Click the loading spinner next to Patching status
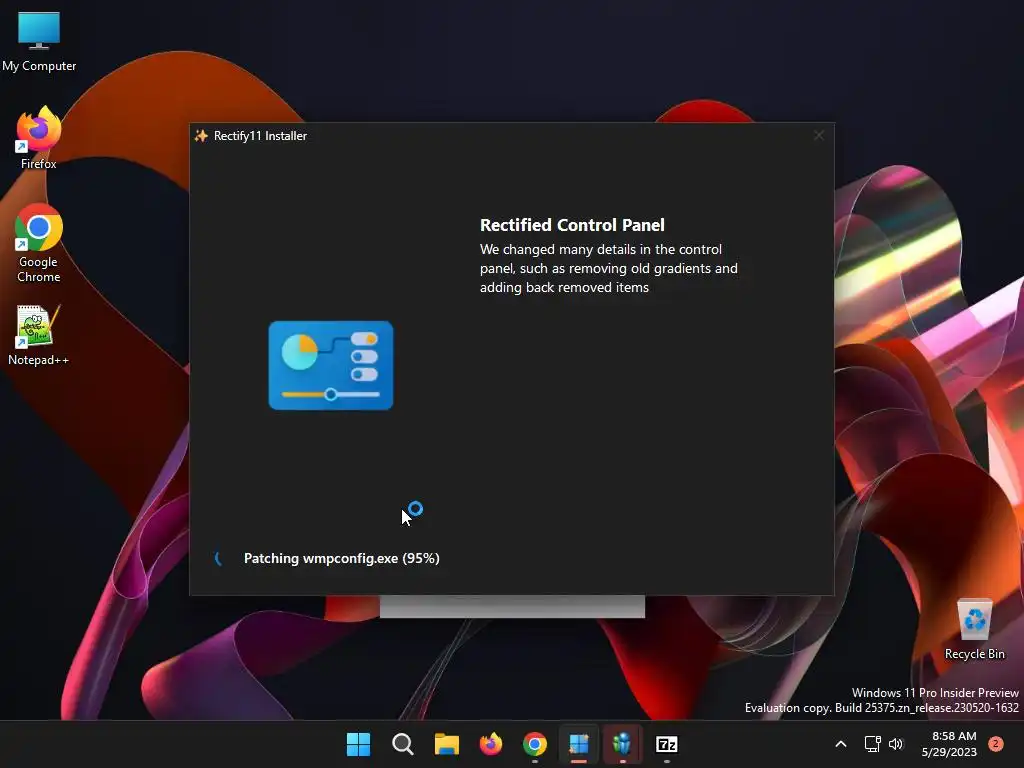This screenshot has width=1024, height=768. (218, 558)
